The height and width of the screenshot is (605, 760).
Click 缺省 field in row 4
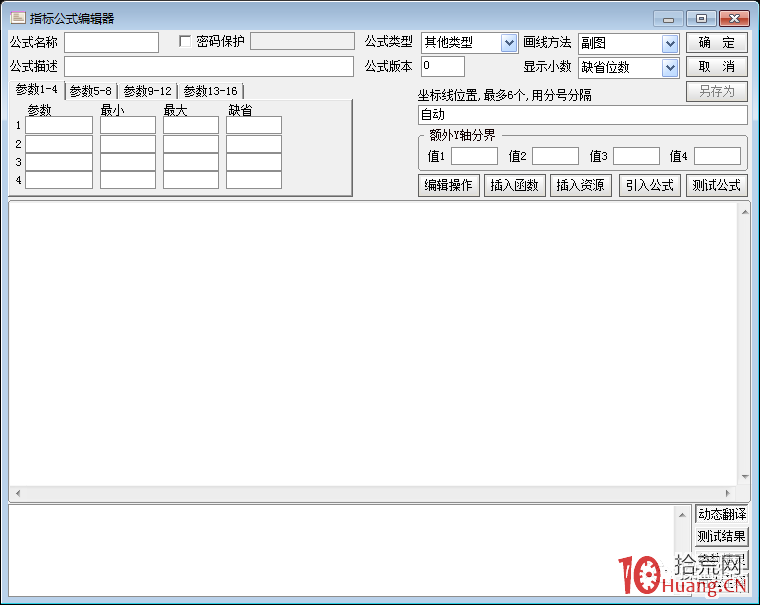pyautogui.click(x=254, y=180)
